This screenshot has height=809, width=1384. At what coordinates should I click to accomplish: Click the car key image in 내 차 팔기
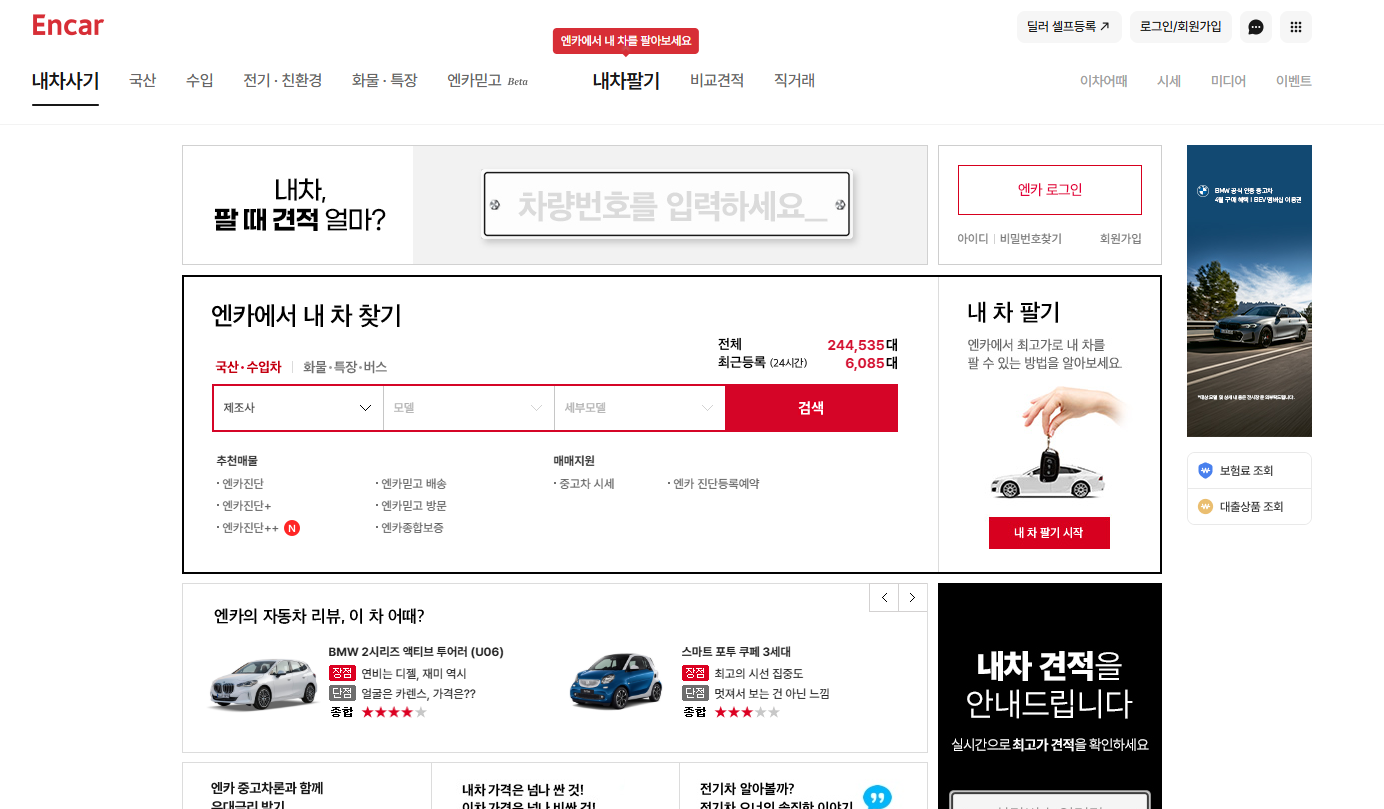(1055, 443)
